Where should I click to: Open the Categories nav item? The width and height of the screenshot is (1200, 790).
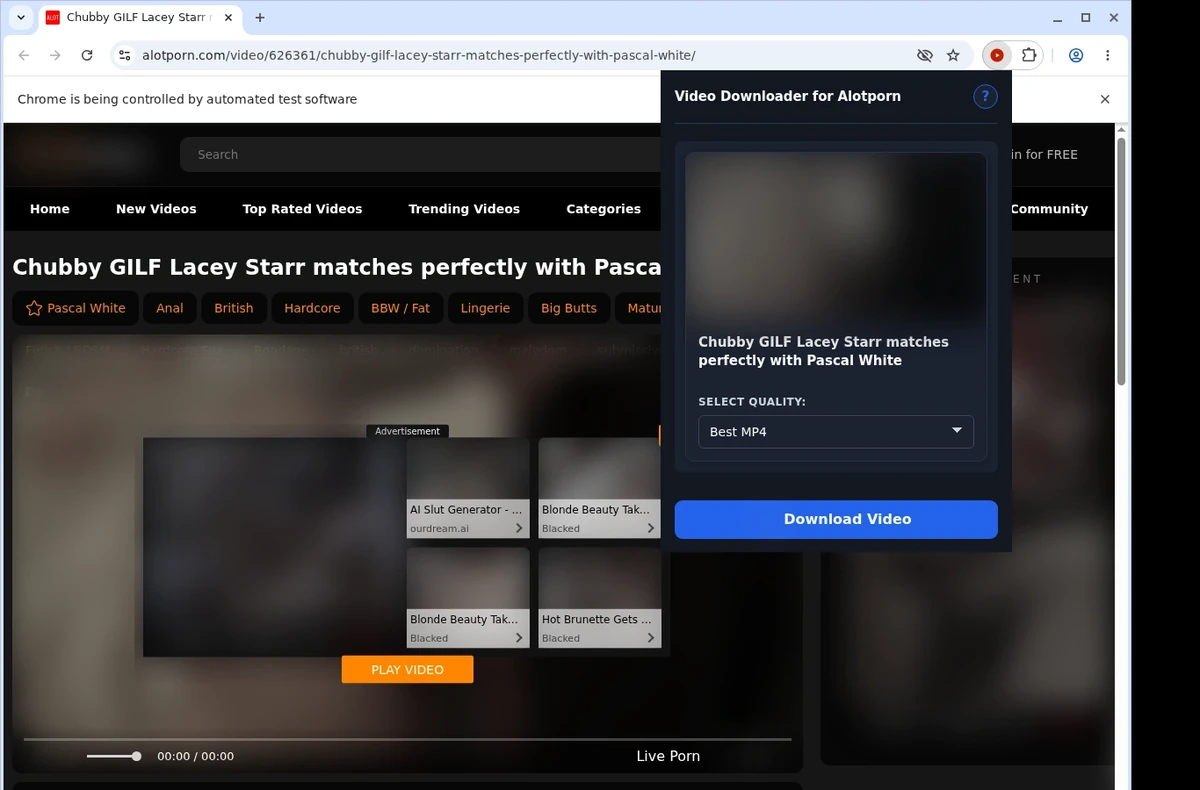click(x=603, y=209)
